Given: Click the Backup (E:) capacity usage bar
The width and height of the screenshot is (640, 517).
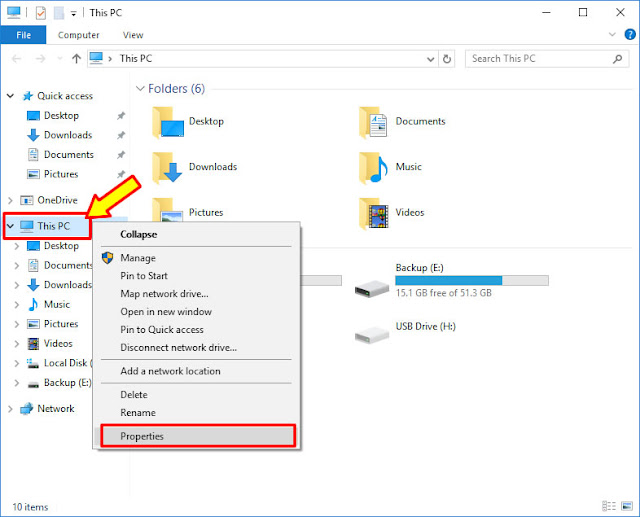Looking at the screenshot, I should 472,280.
